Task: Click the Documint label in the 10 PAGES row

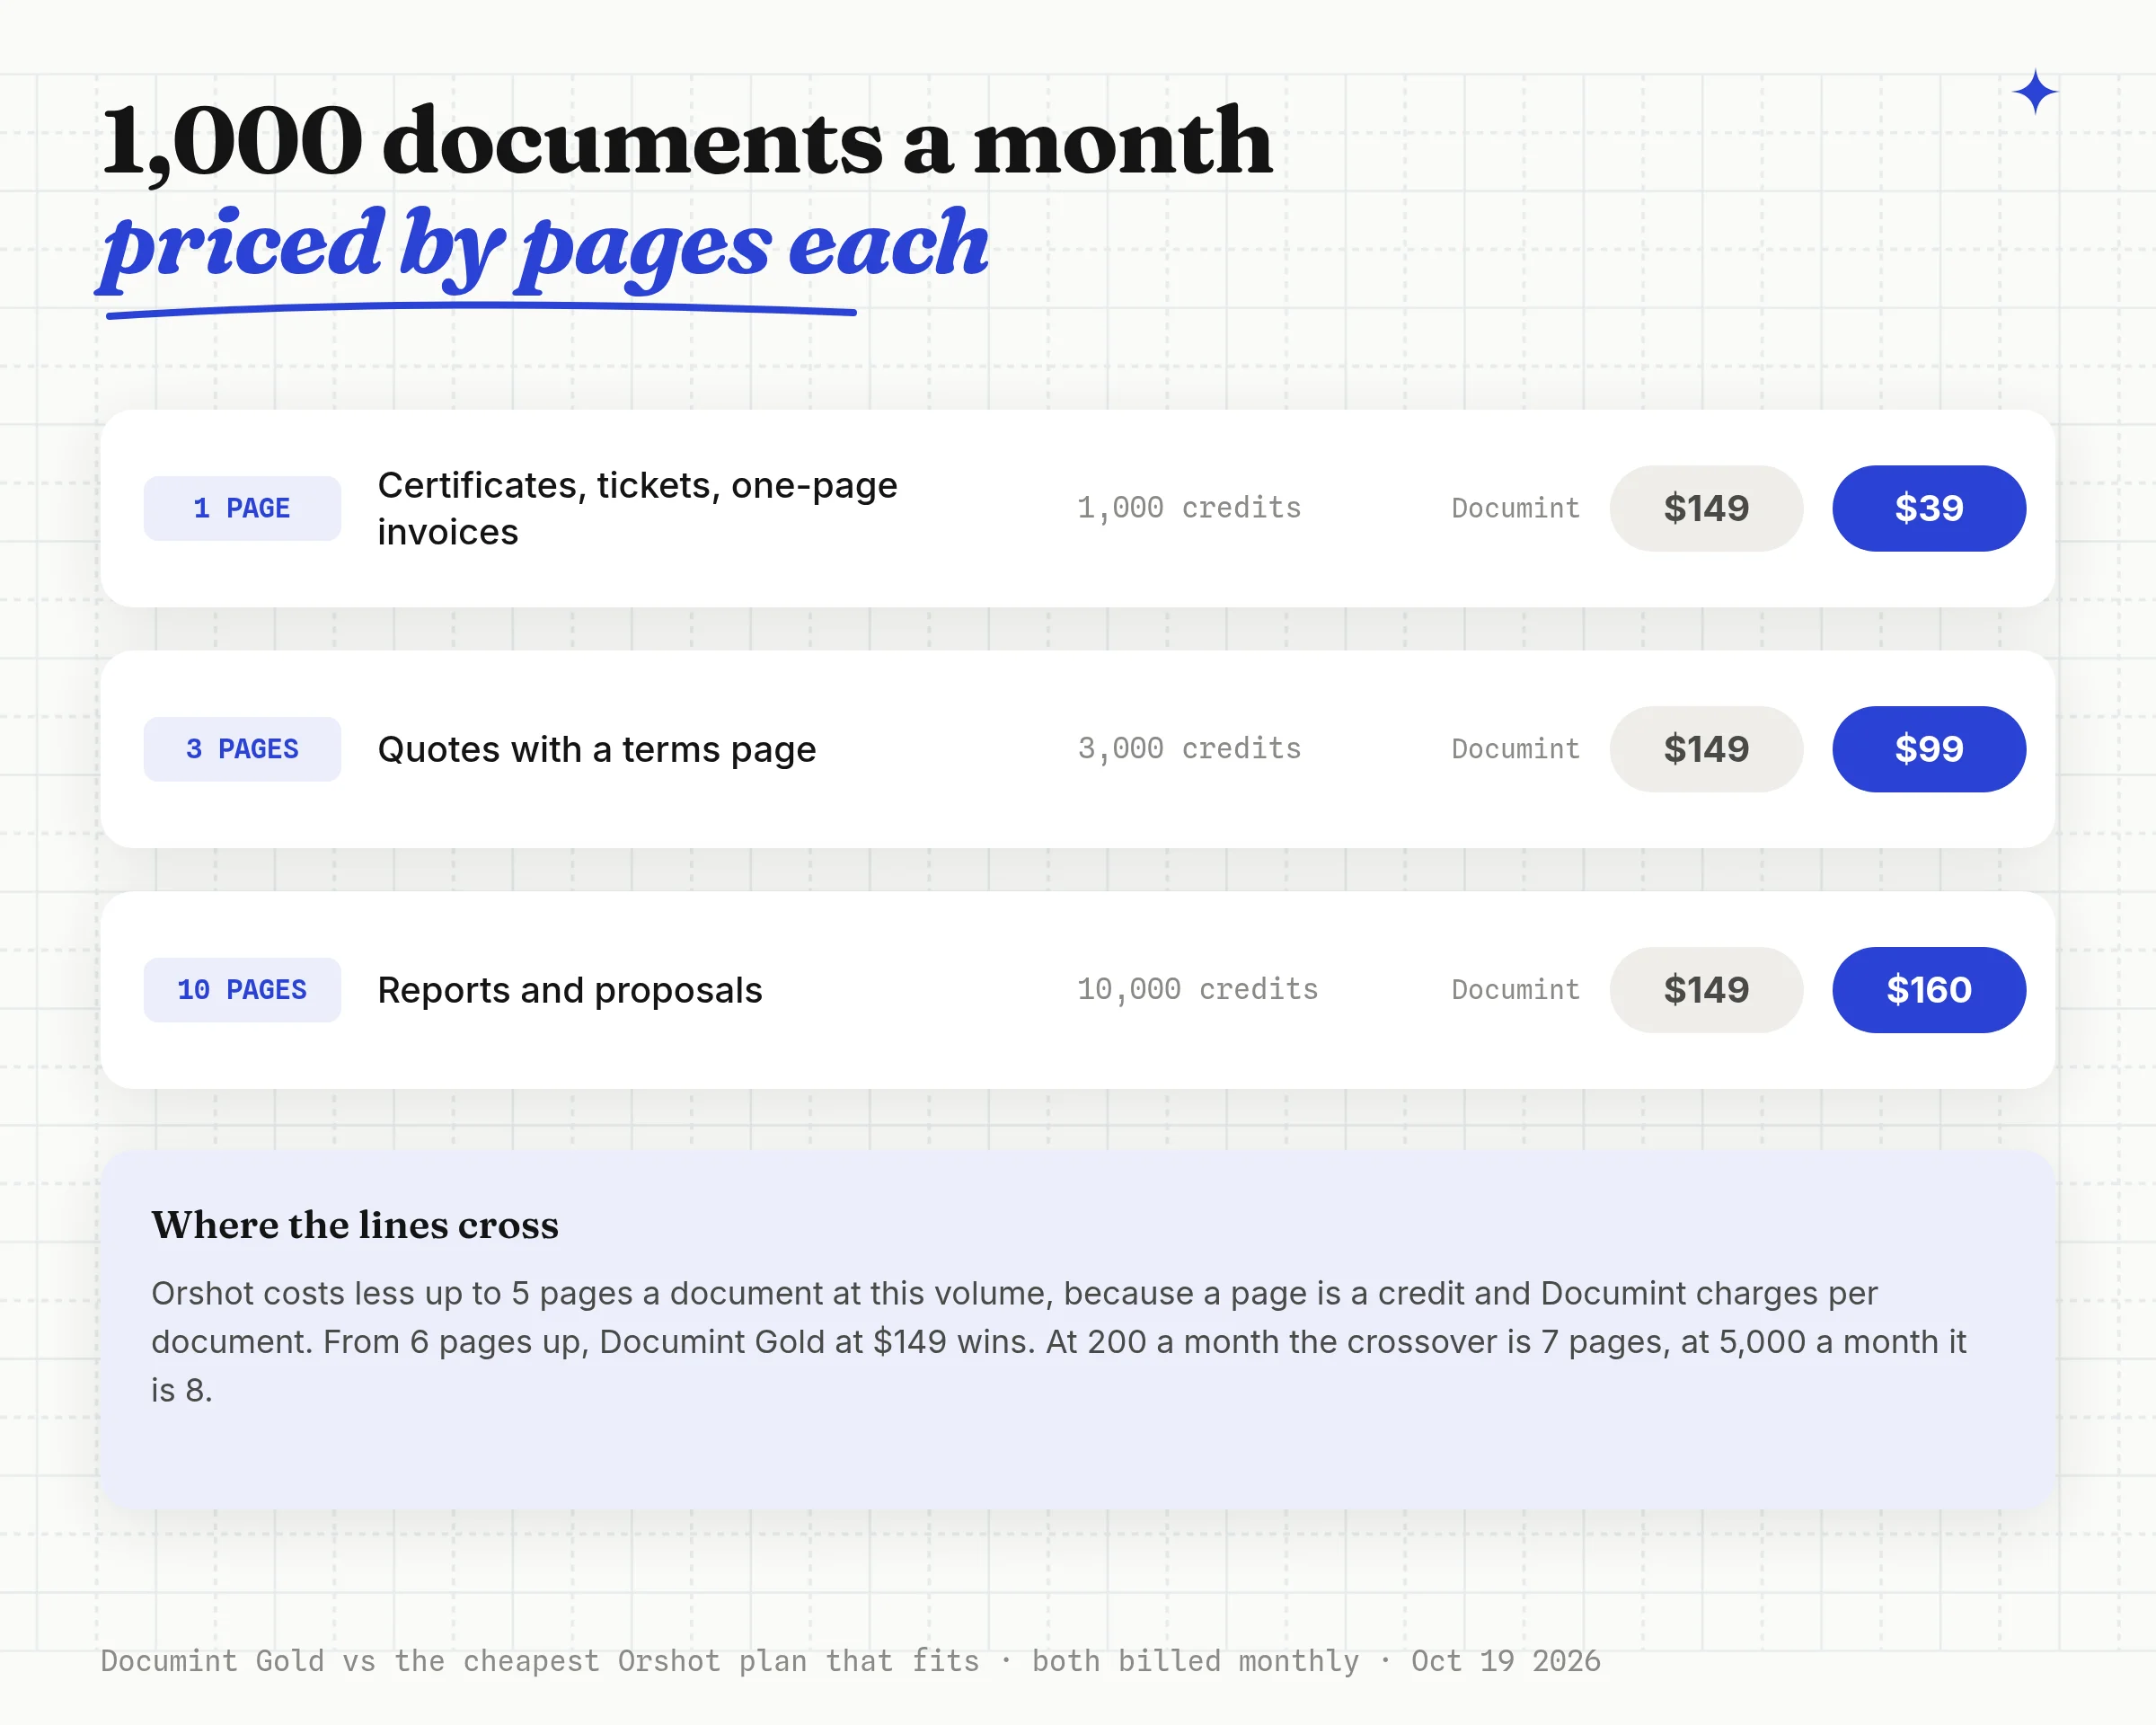Action: (x=1516, y=990)
